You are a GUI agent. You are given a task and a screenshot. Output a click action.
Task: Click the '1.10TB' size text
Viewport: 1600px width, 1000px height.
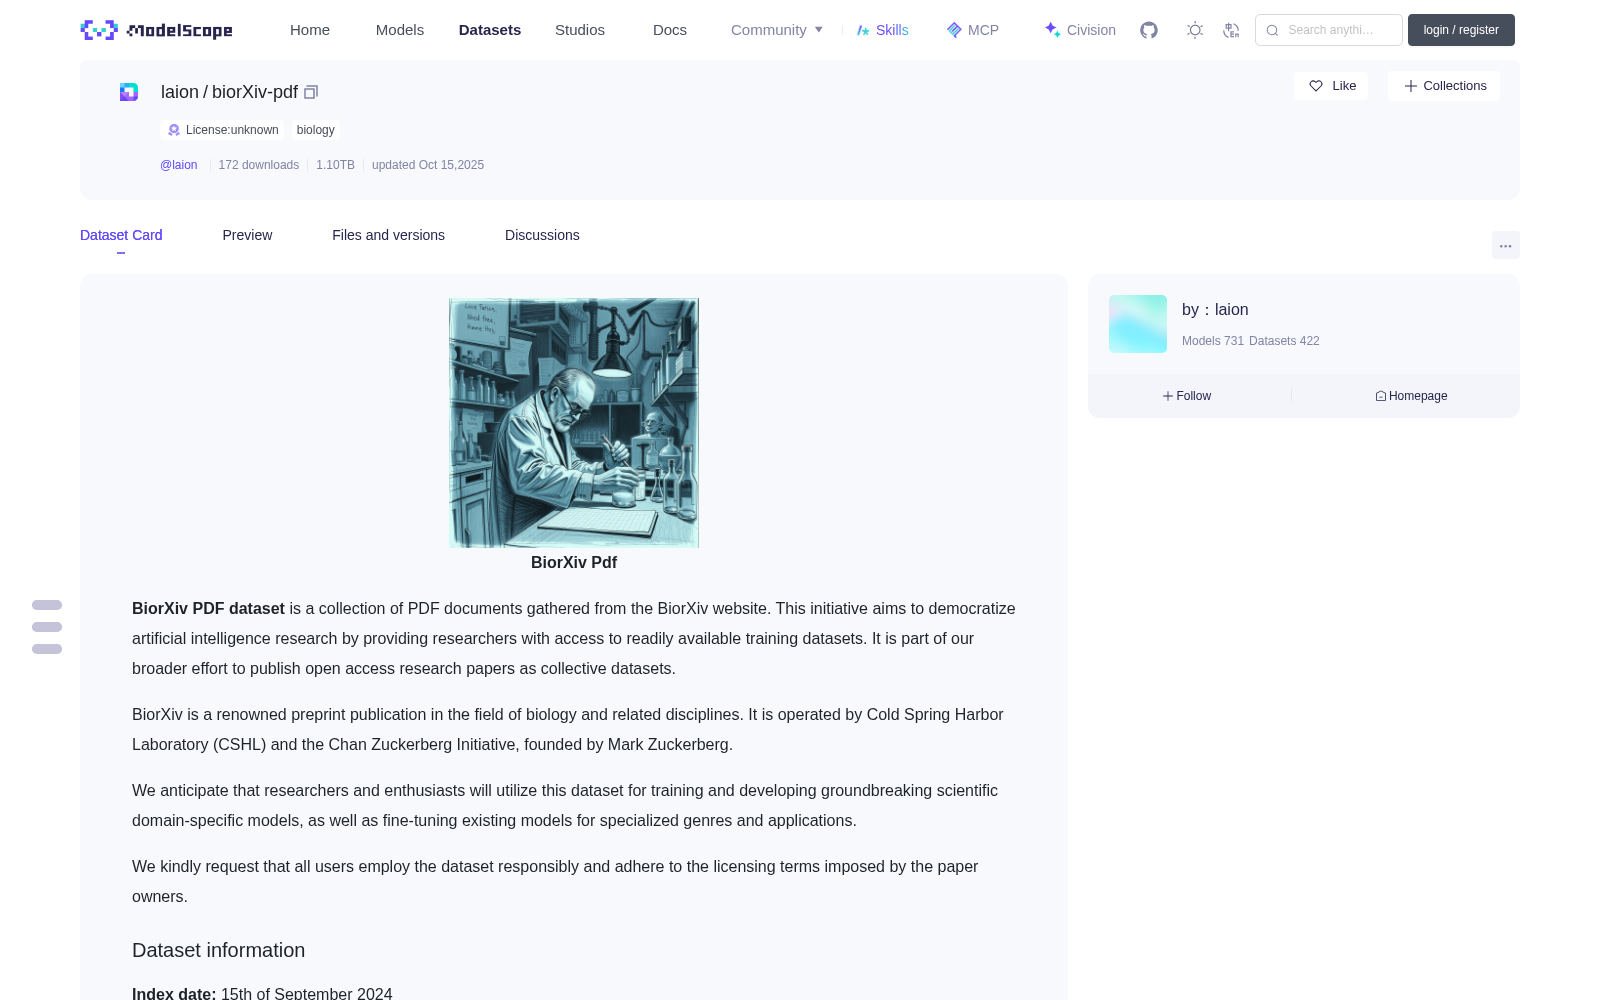coord(335,165)
